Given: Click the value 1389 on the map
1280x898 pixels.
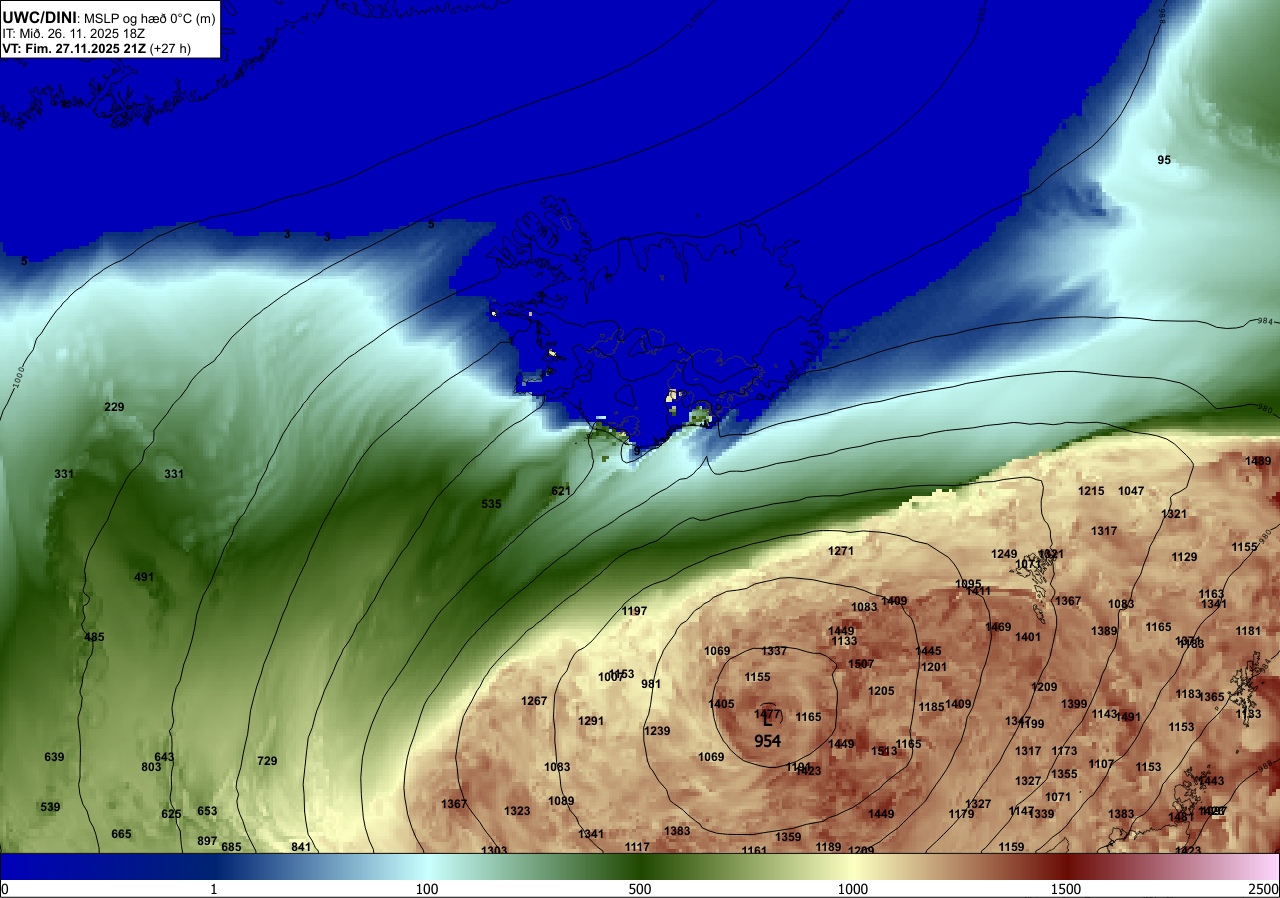Looking at the screenshot, I should point(1104,631).
